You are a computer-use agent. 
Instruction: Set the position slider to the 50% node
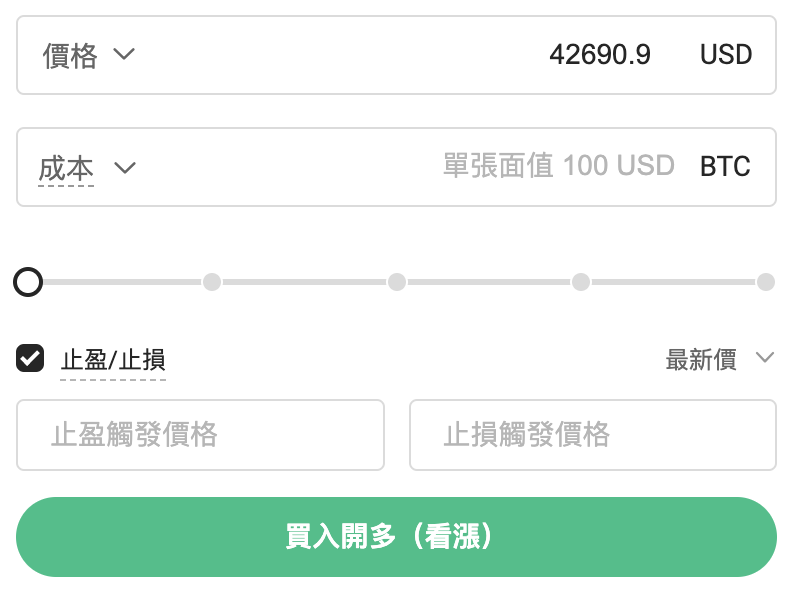[x=397, y=282]
